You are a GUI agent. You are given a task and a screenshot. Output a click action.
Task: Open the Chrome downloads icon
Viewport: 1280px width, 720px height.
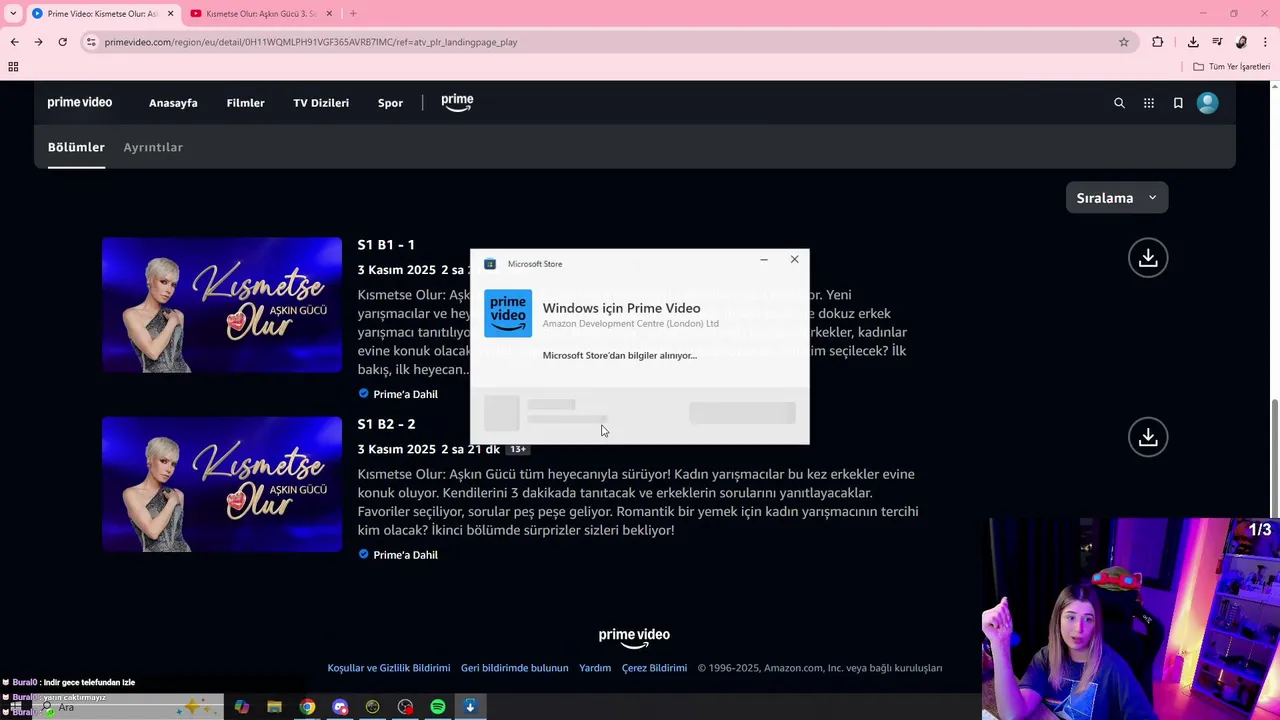1193,42
